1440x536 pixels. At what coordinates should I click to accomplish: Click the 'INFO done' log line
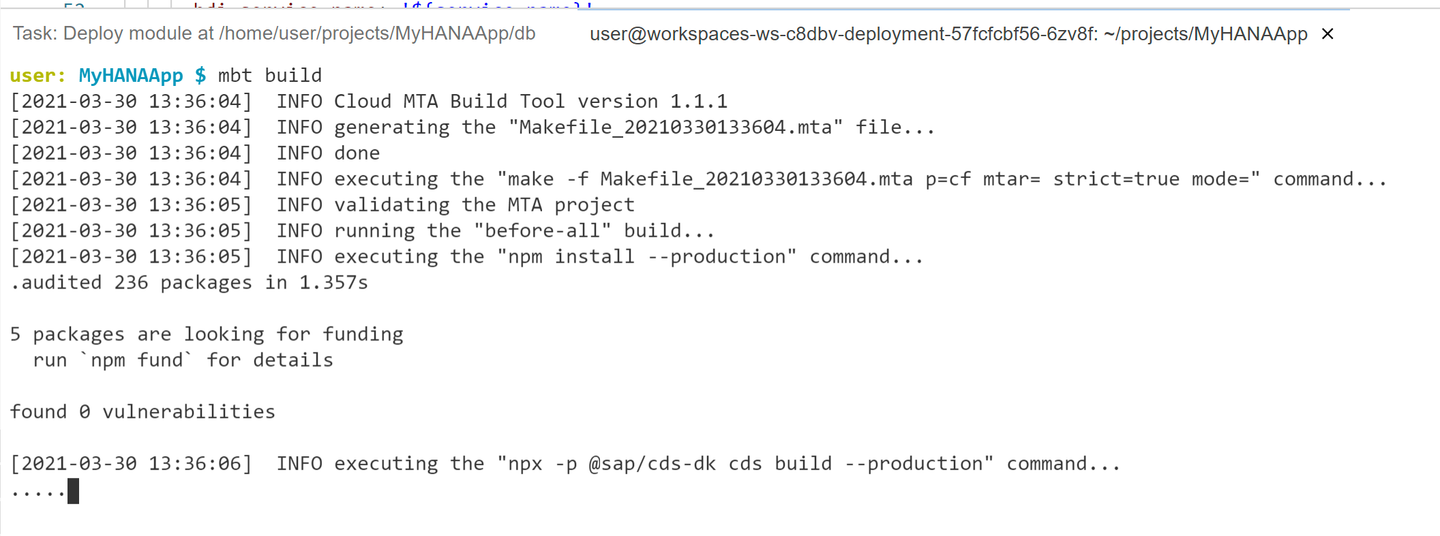coord(195,153)
